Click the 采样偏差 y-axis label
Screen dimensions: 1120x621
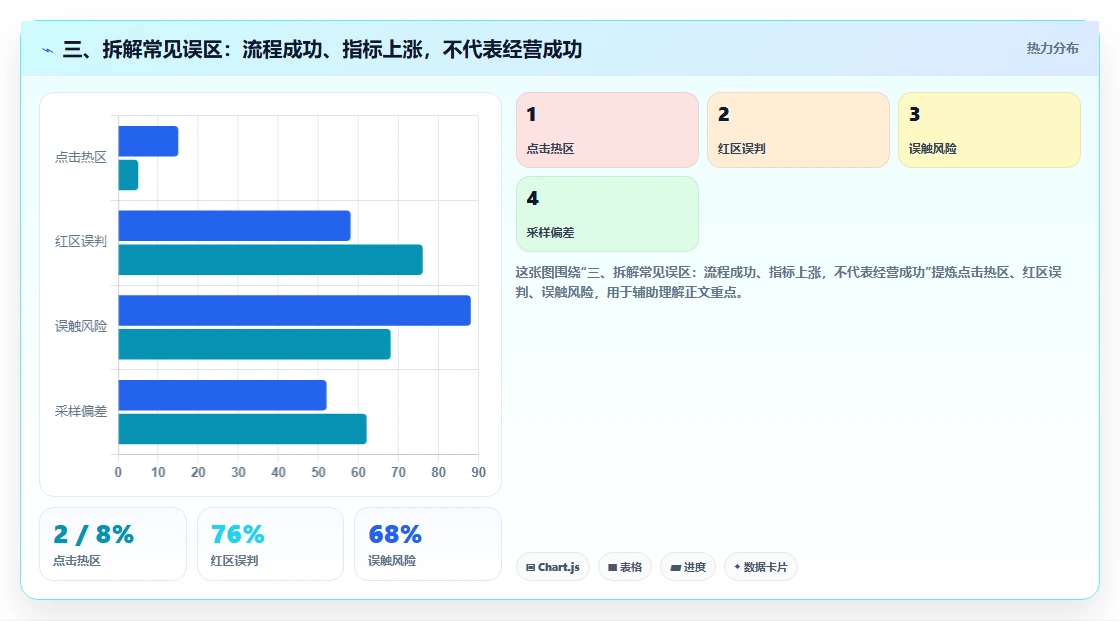(81, 412)
